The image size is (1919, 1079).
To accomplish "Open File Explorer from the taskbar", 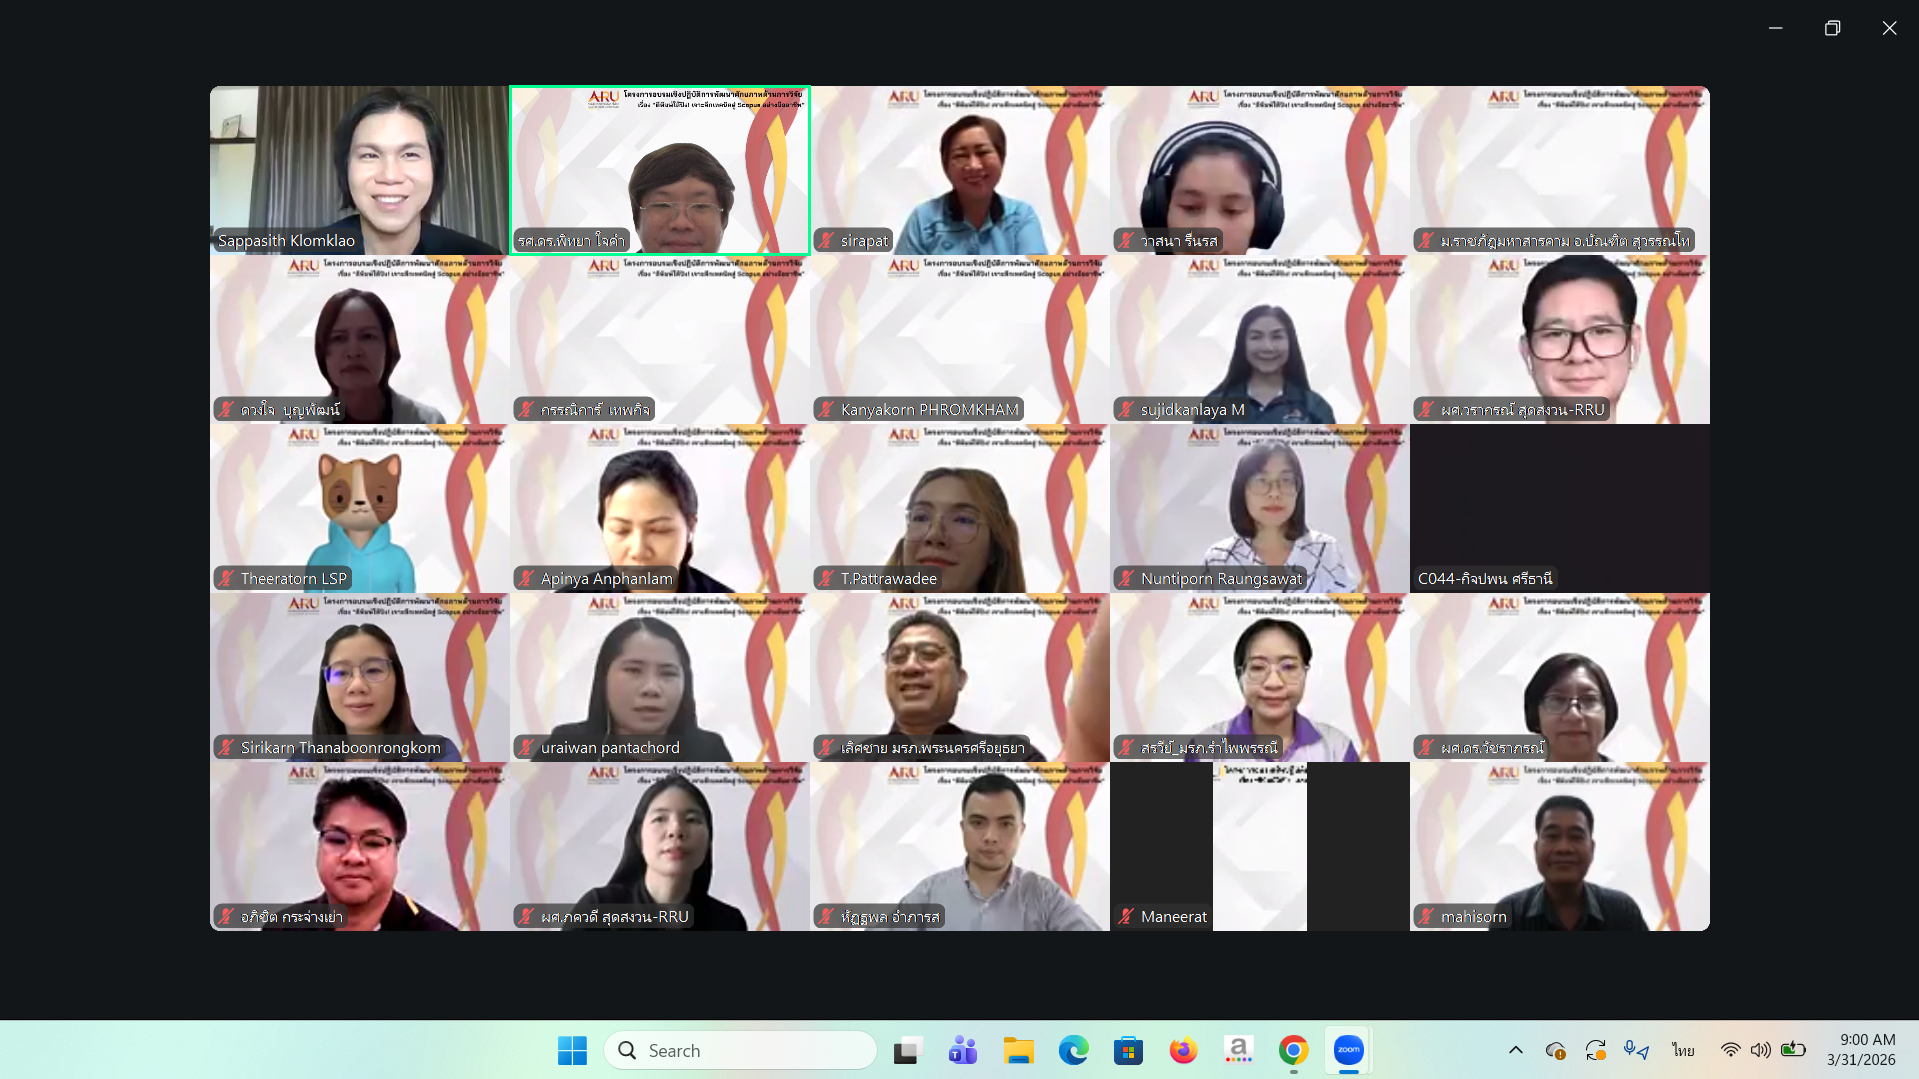I will click(1018, 1050).
